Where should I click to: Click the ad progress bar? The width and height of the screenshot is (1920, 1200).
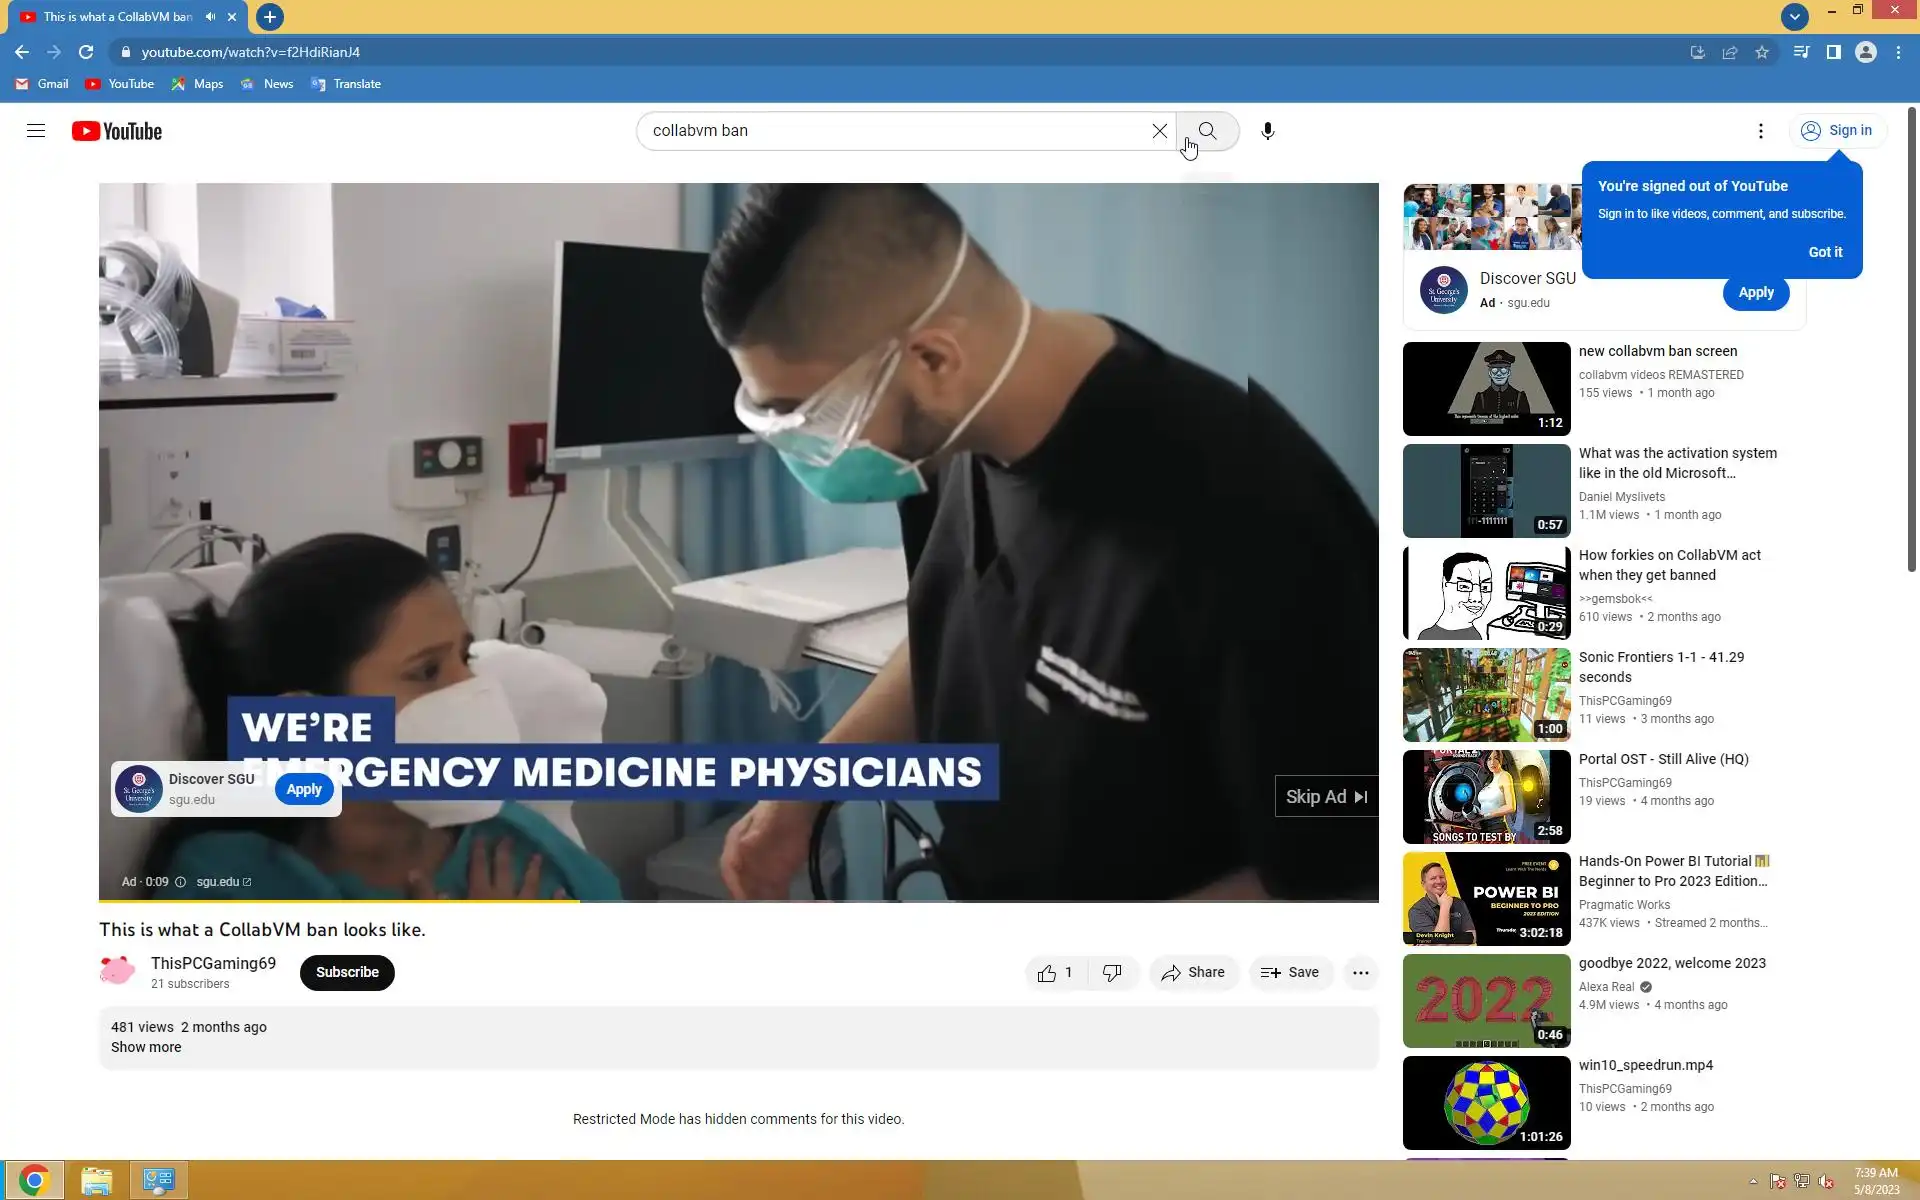(x=738, y=901)
